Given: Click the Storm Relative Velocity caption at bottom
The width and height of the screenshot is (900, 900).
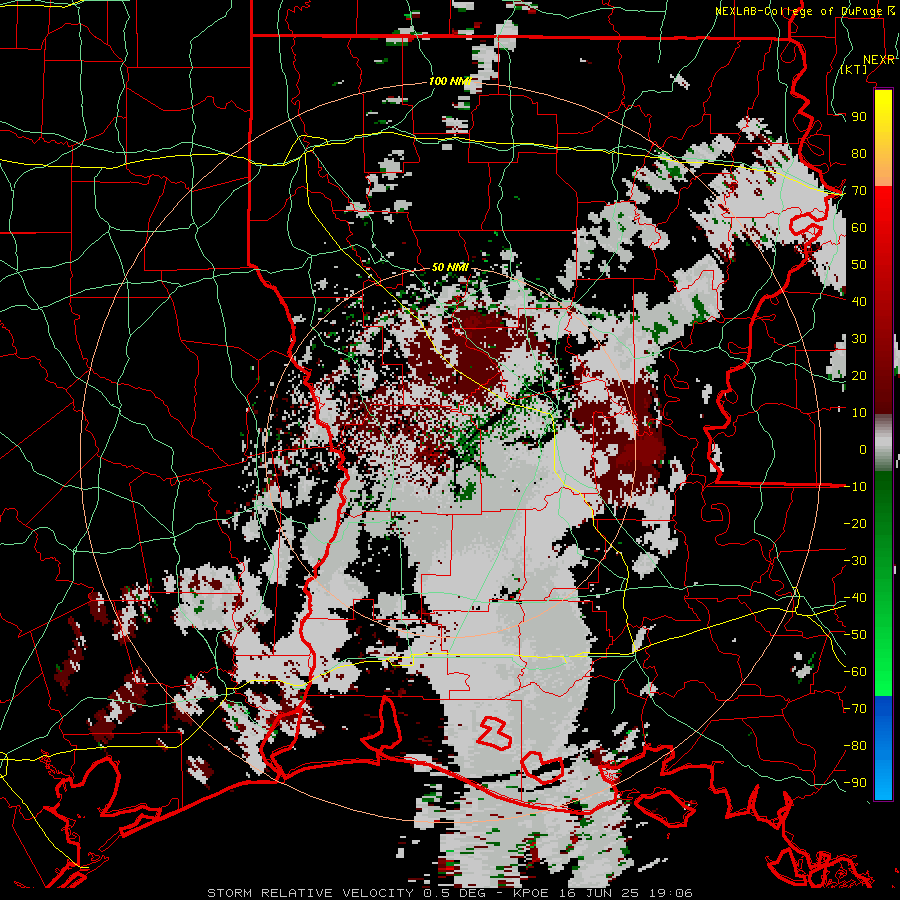Looking at the screenshot, I should [x=449, y=893].
